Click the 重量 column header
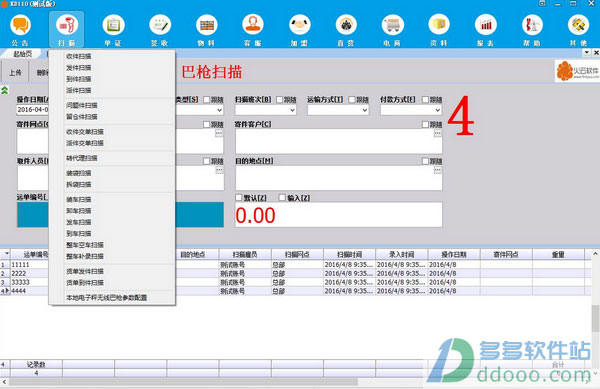600x389 pixels. [558, 254]
